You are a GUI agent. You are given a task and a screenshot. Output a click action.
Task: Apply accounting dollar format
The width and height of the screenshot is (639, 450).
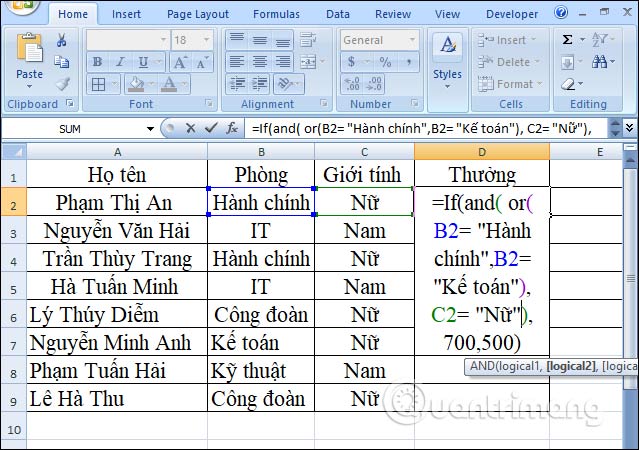click(x=351, y=62)
